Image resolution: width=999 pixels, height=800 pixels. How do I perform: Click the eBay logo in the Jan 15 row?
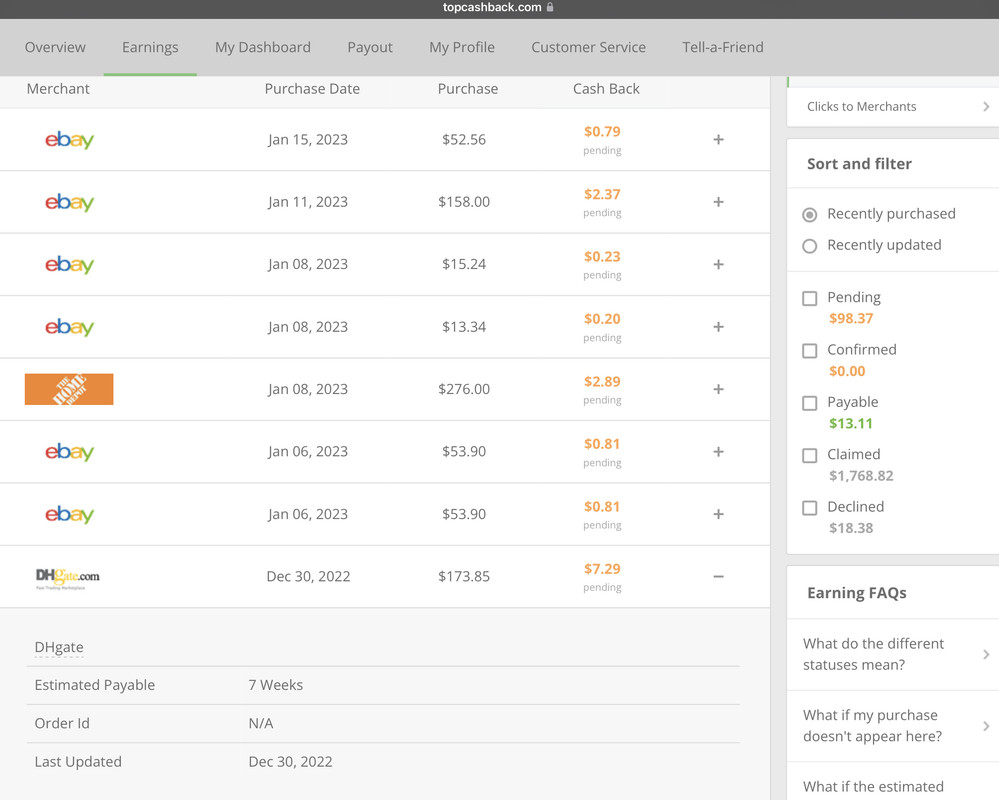coord(69,139)
